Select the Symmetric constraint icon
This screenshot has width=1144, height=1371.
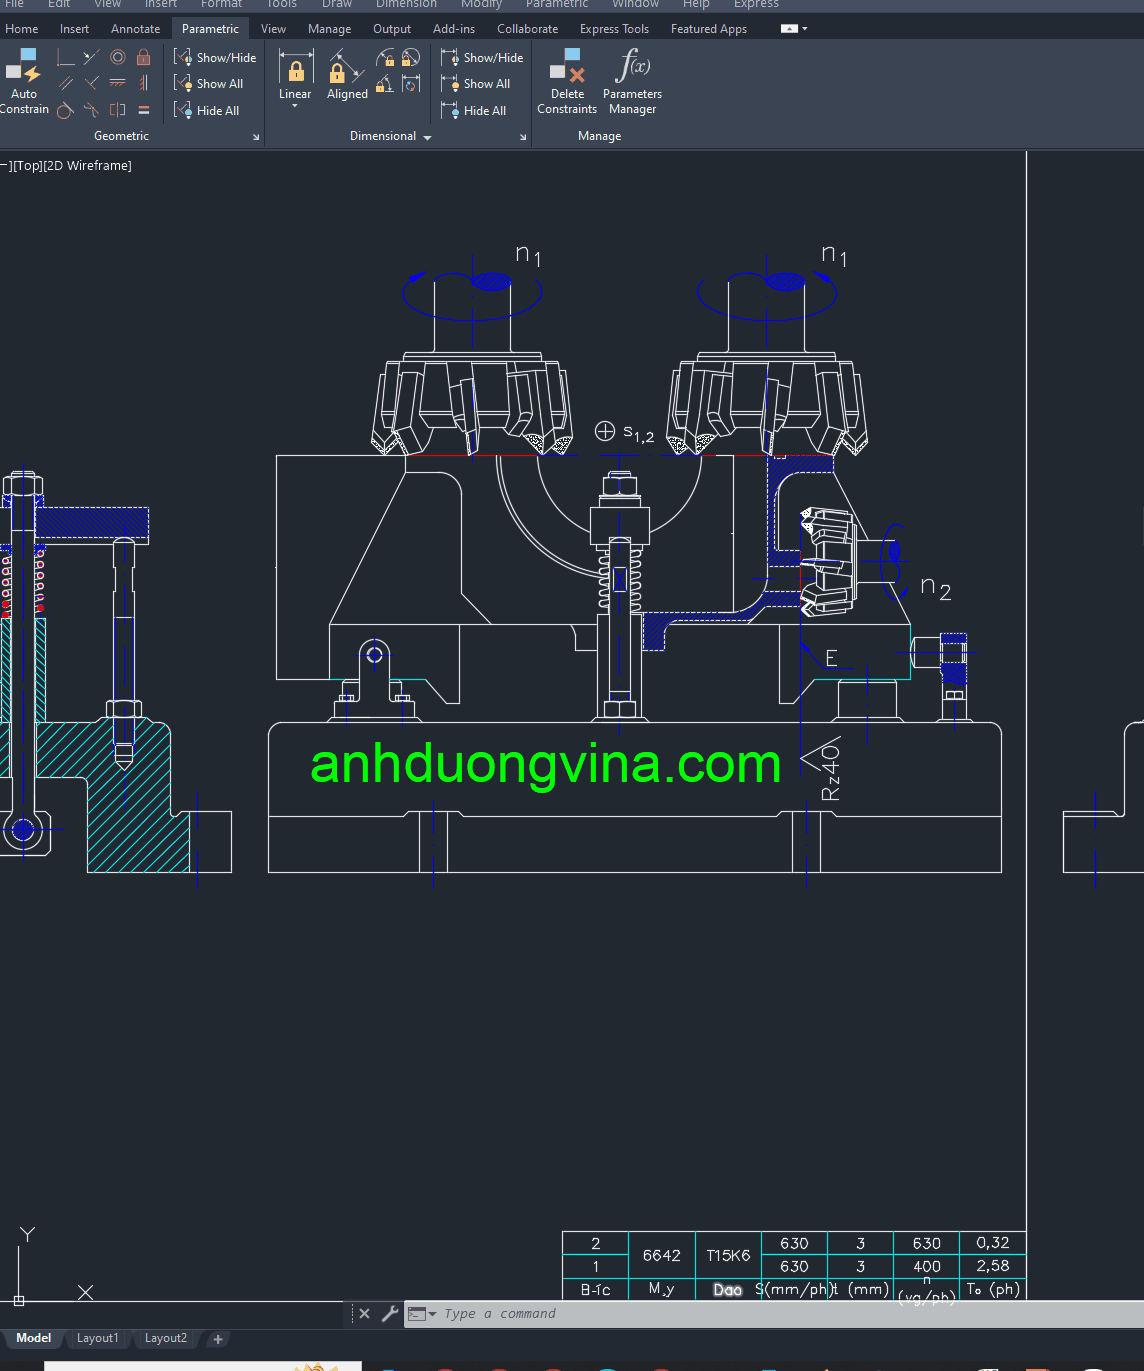pyautogui.click(x=118, y=110)
